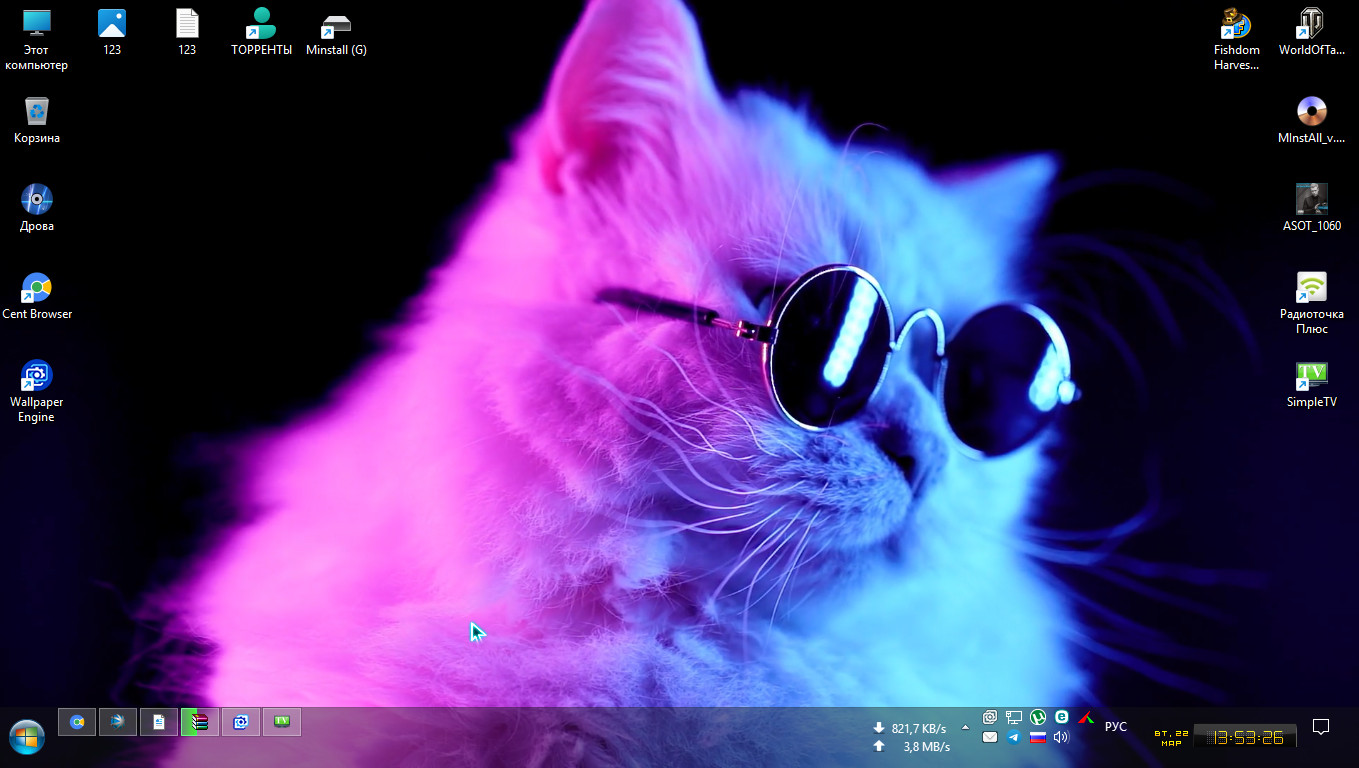This screenshot has height=768, width=1359.
Task: Open Telegram from the system tray
Action: (1014, 738)
